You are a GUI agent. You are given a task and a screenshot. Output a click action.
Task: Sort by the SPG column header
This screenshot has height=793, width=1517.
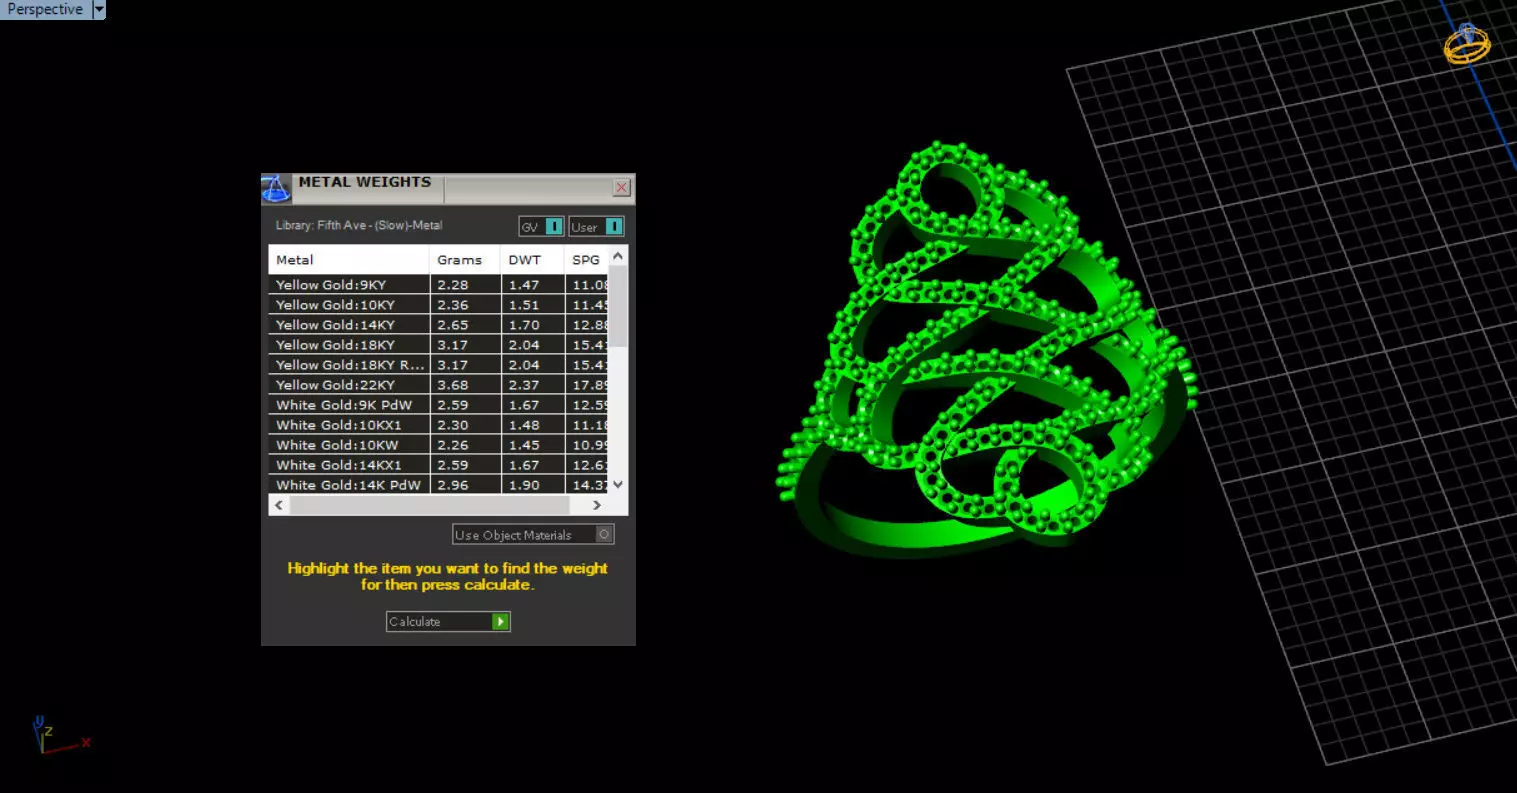(x=587, y=260)
